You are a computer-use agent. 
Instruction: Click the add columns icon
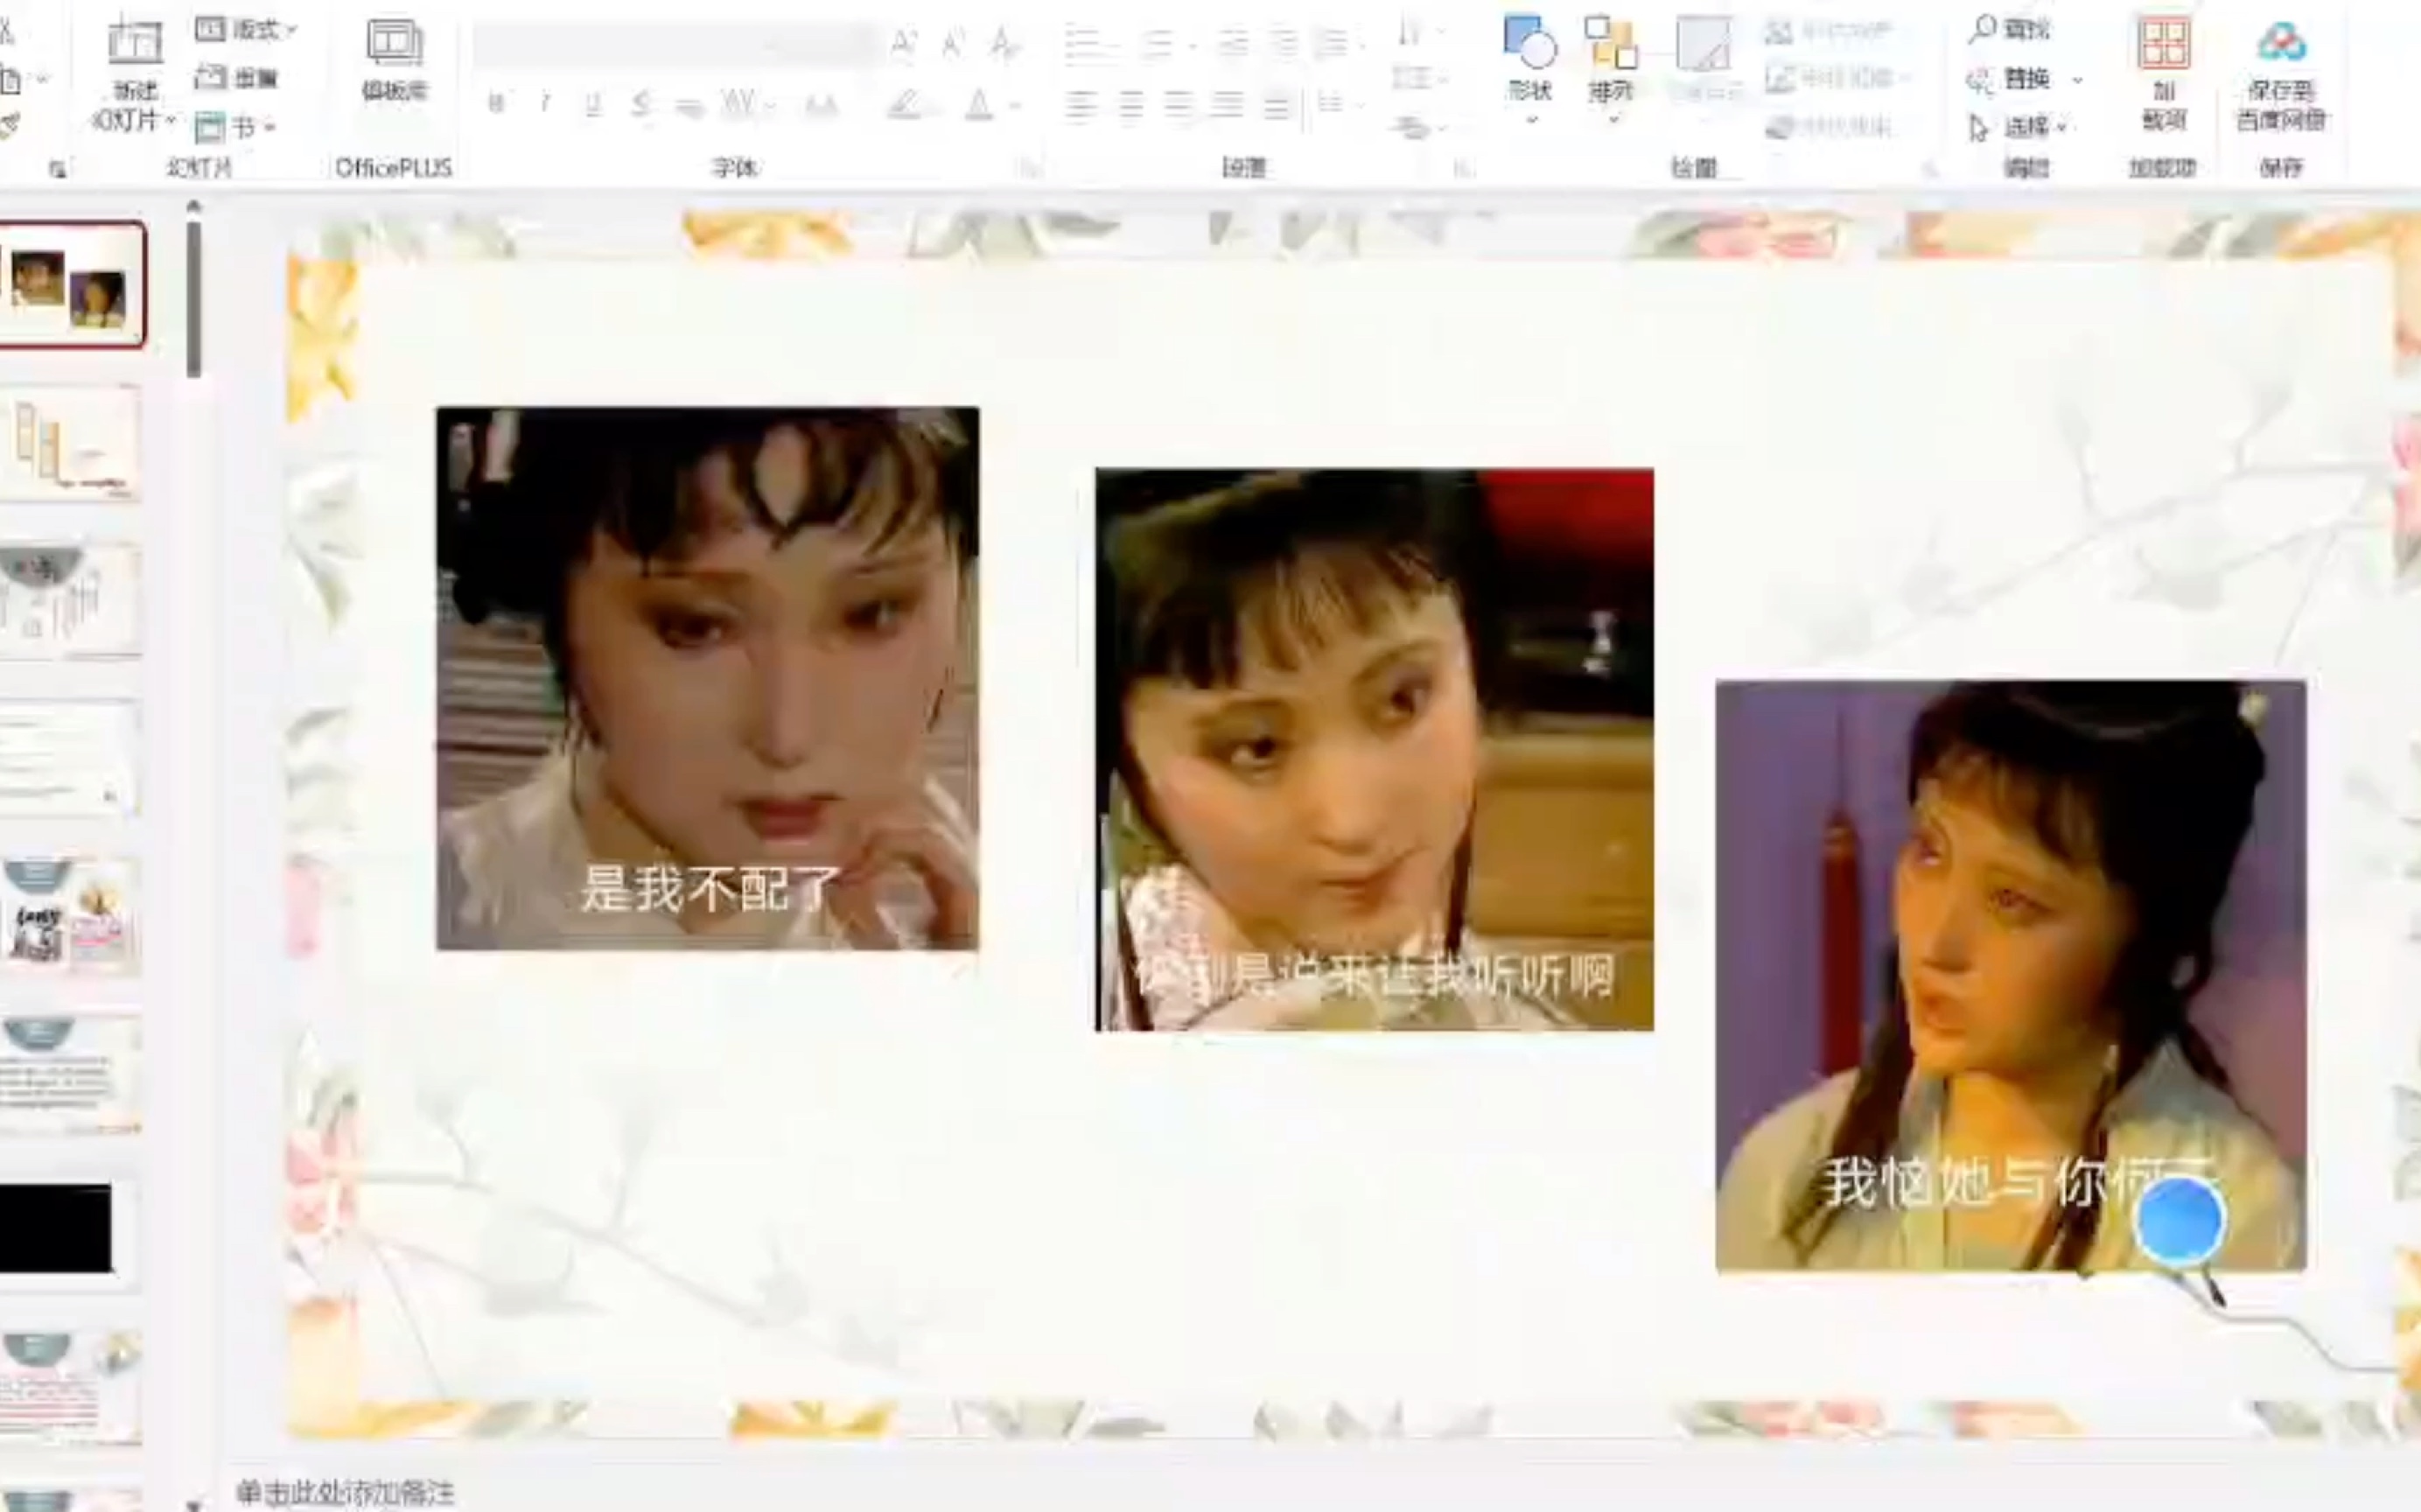1330,103
